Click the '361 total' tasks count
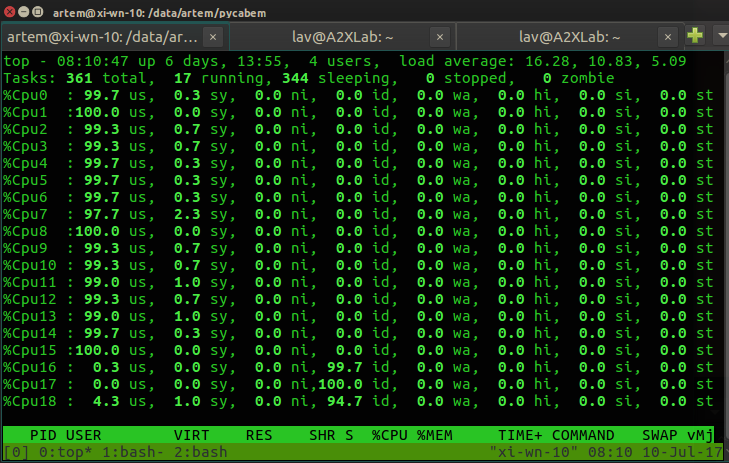The height and width of the screenshot is (463, 729). click(106, 78)
